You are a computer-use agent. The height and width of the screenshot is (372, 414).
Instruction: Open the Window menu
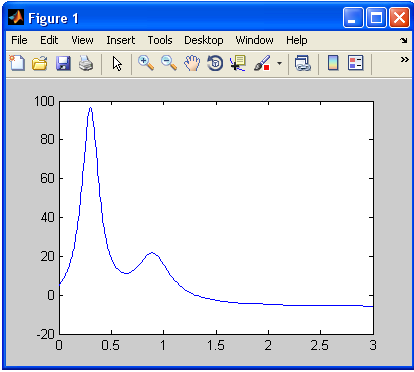pyautogui.click(x=254, y=40)
